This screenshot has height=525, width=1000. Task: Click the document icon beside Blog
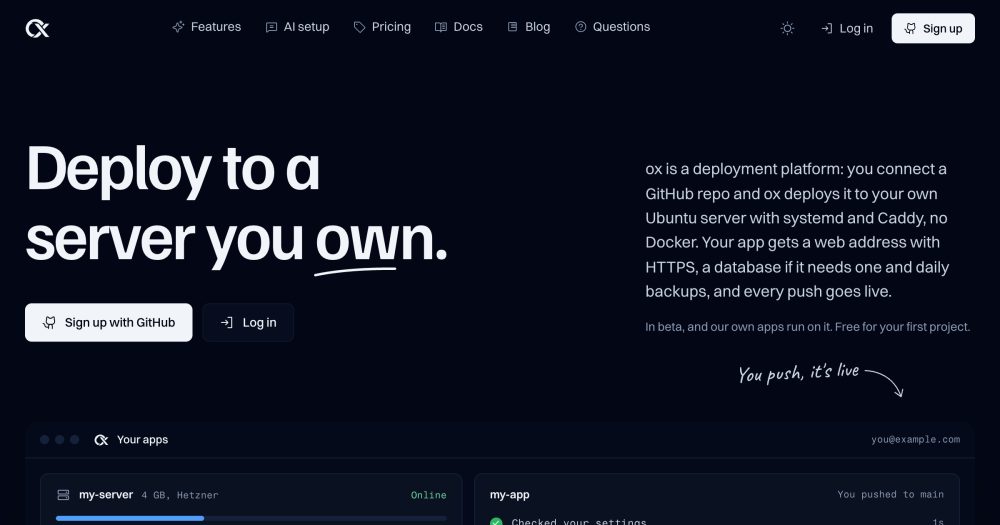(x=512, y=27)
